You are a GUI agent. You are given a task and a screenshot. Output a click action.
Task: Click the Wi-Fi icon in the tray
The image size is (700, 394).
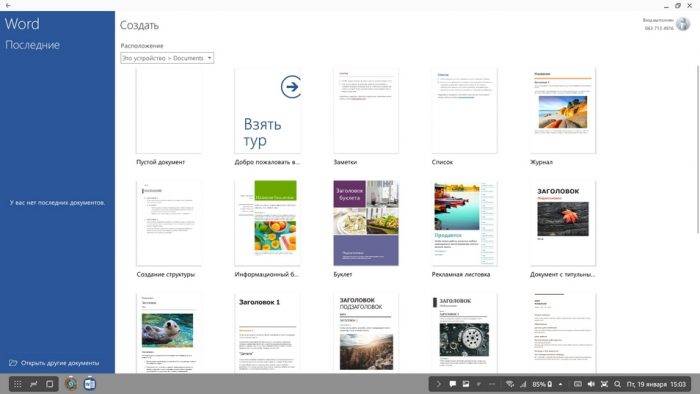point(510,384)
